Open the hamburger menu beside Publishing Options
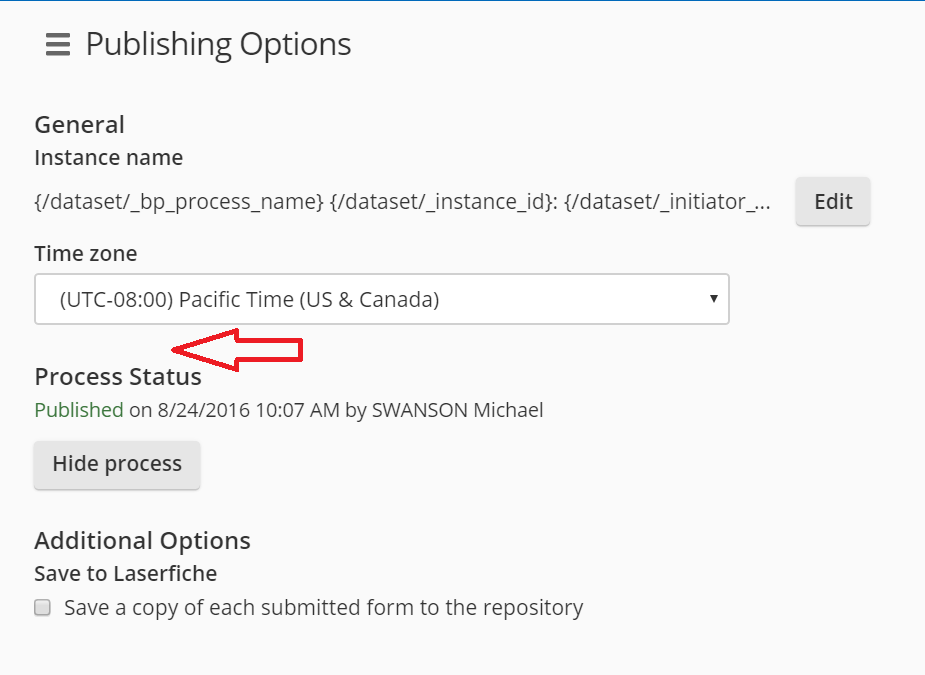The height and width of the screenshot is (675, 925). [x=58, y=45]
